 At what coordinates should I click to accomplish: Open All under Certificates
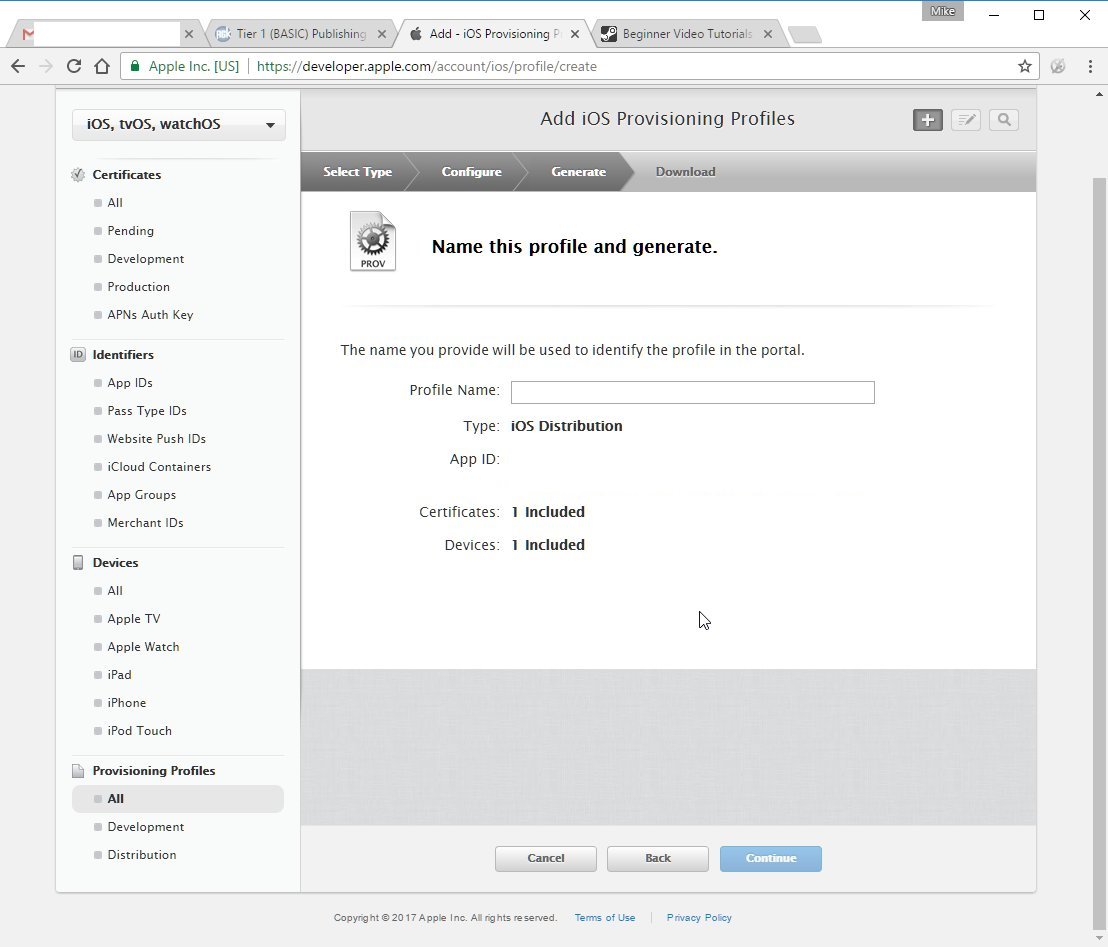pos(115,203)
